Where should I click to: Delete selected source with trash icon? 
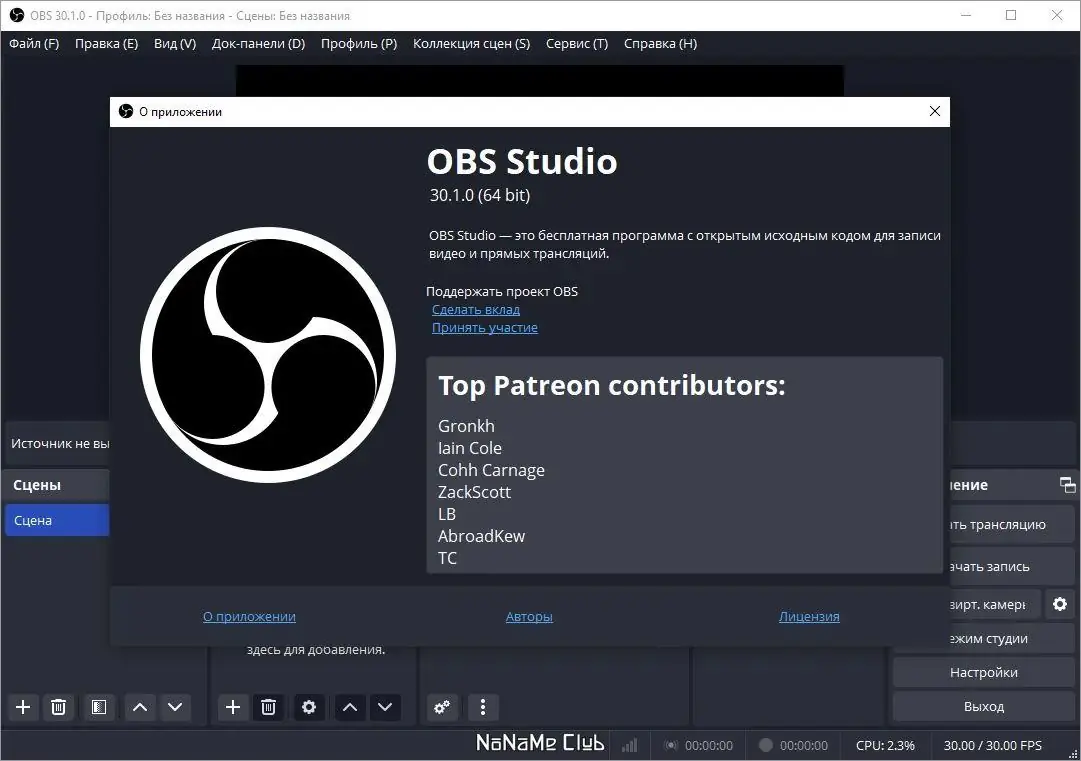click(x=268, y=707)
